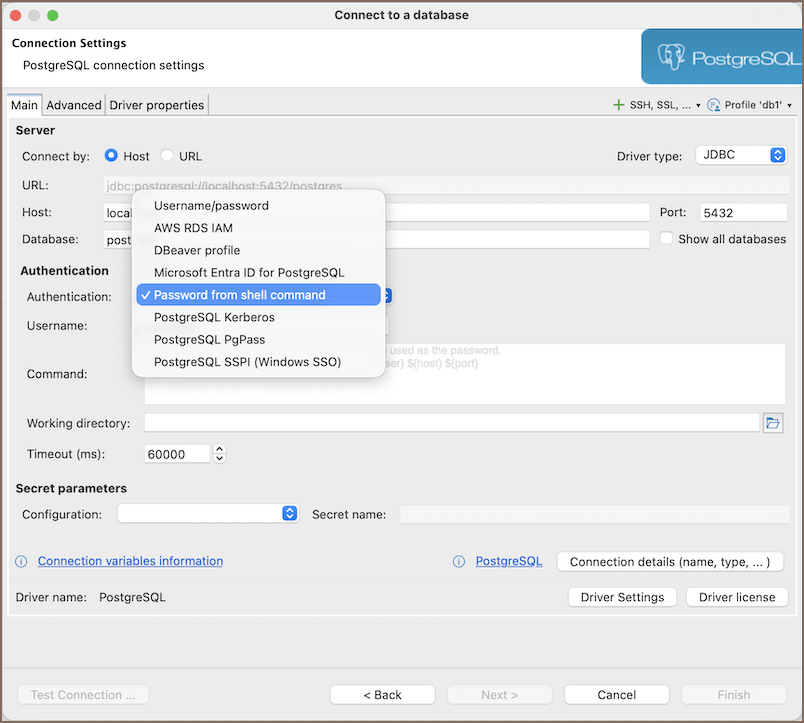
Task: Decrease the Timeout value with down stepper
Action: (x=219, y=458)
